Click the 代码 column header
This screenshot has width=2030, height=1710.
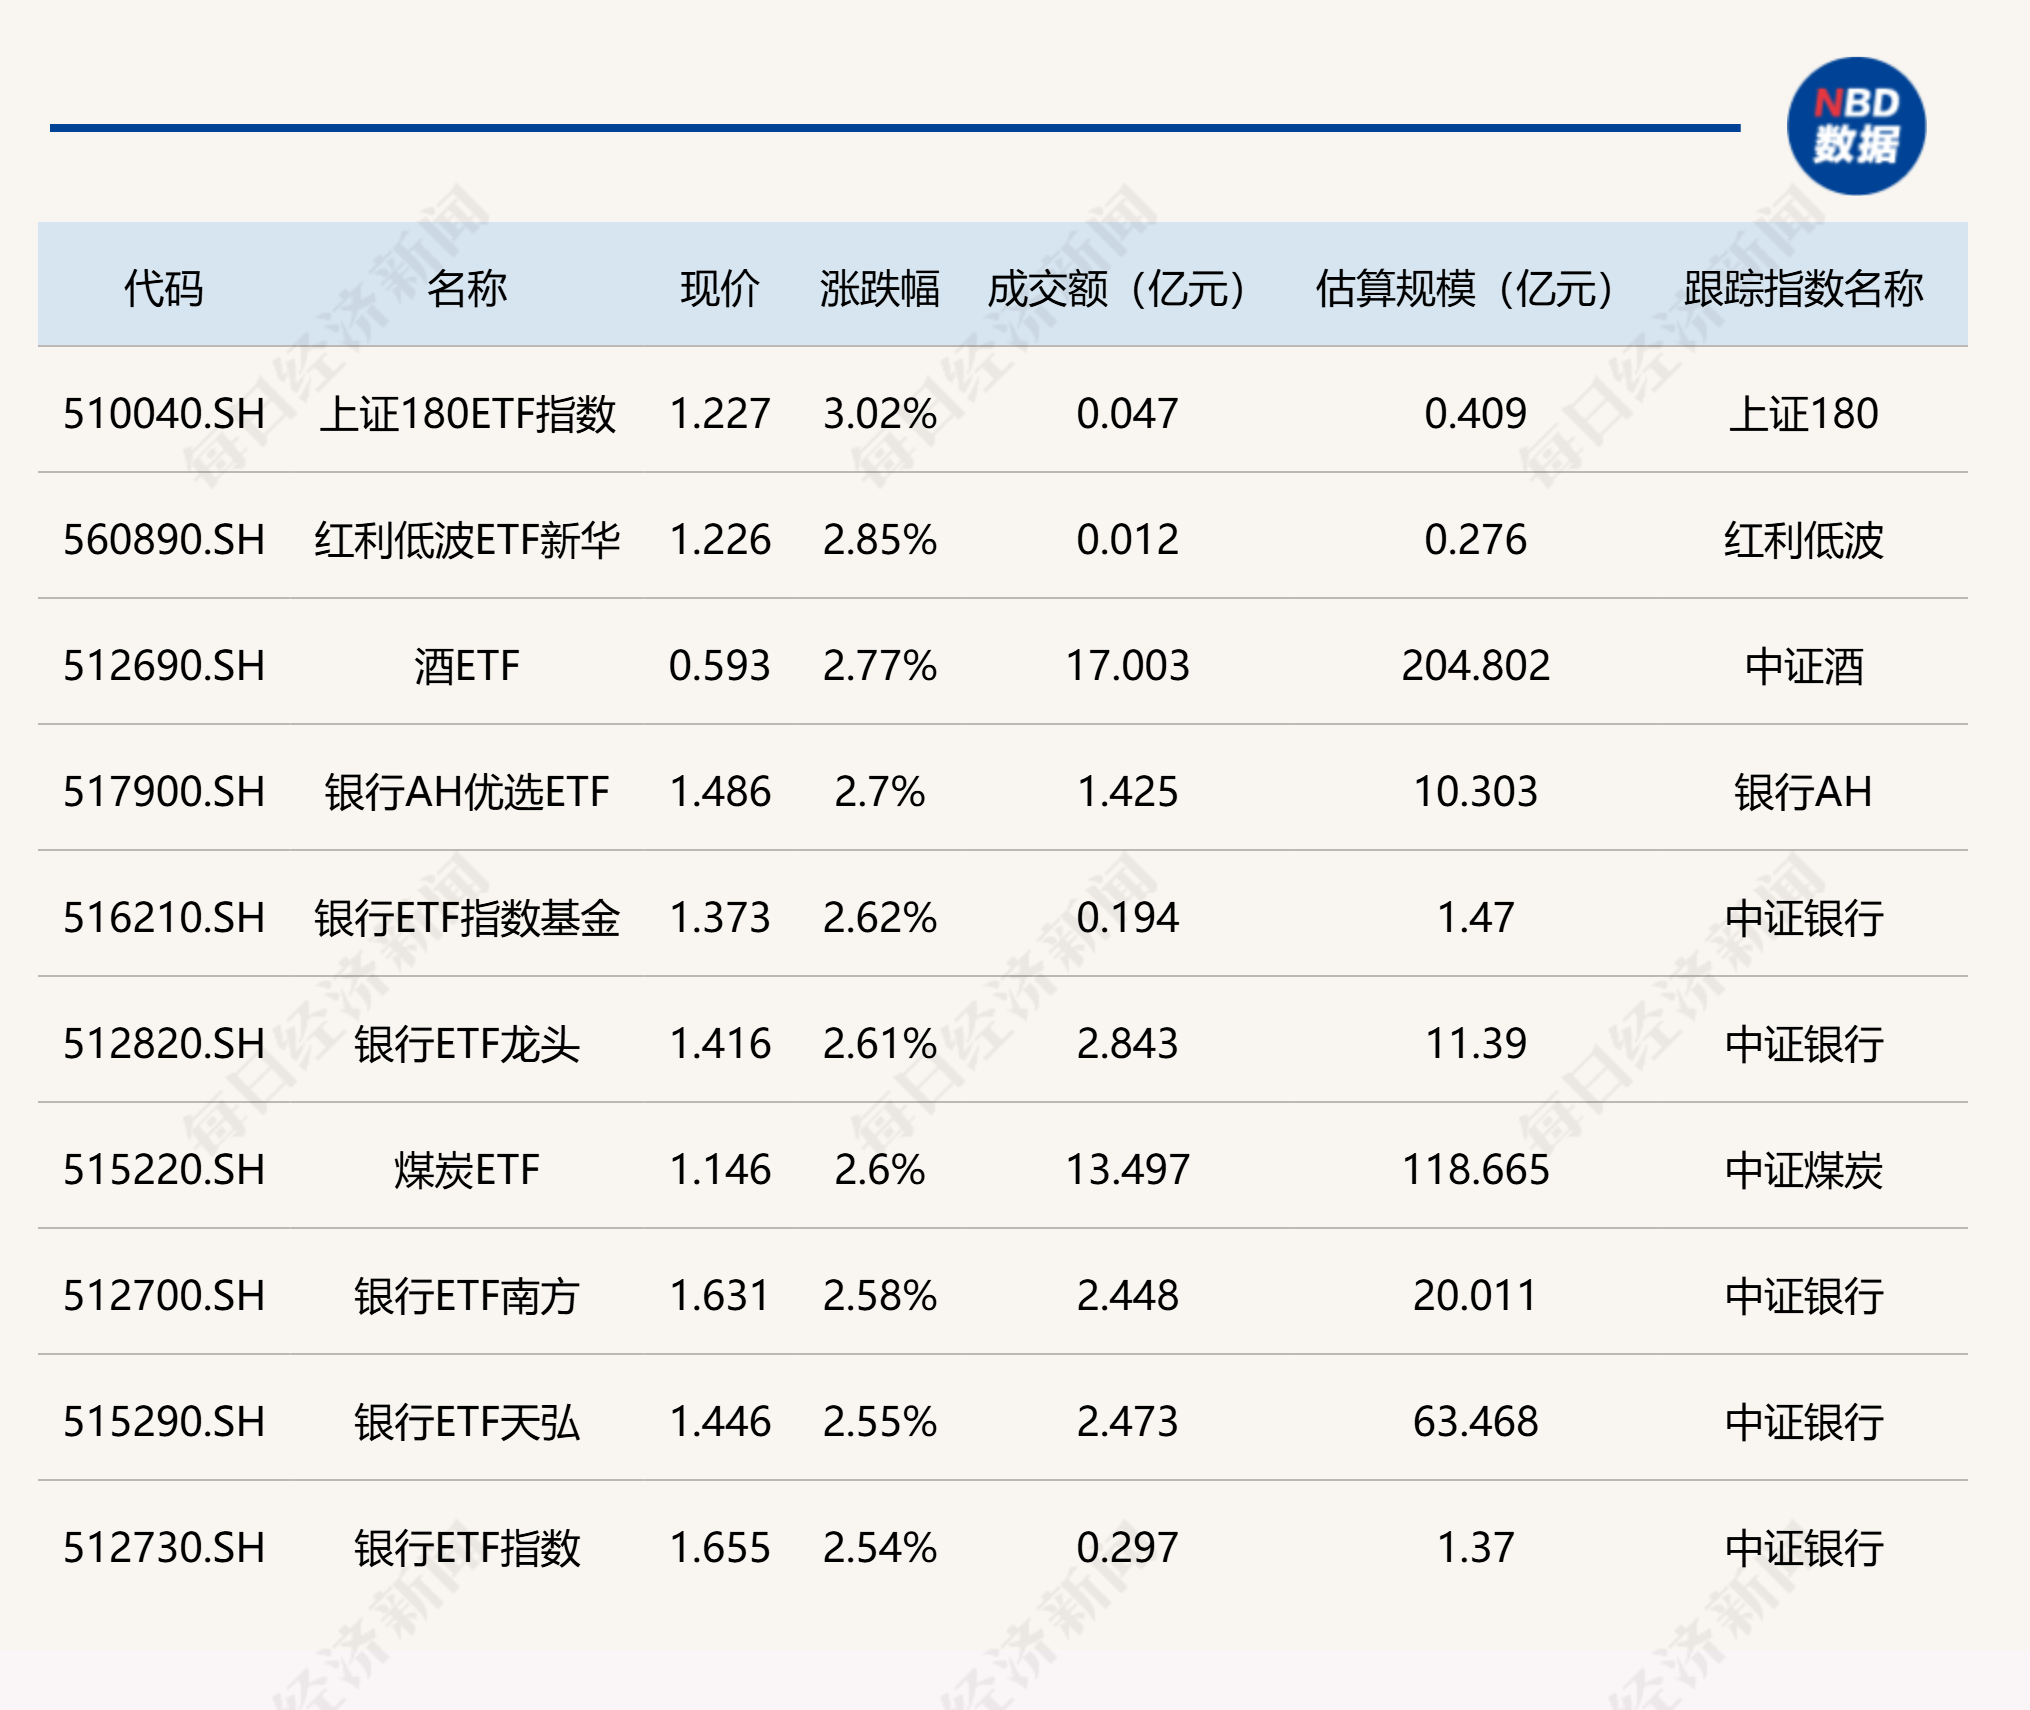[163, 289]
